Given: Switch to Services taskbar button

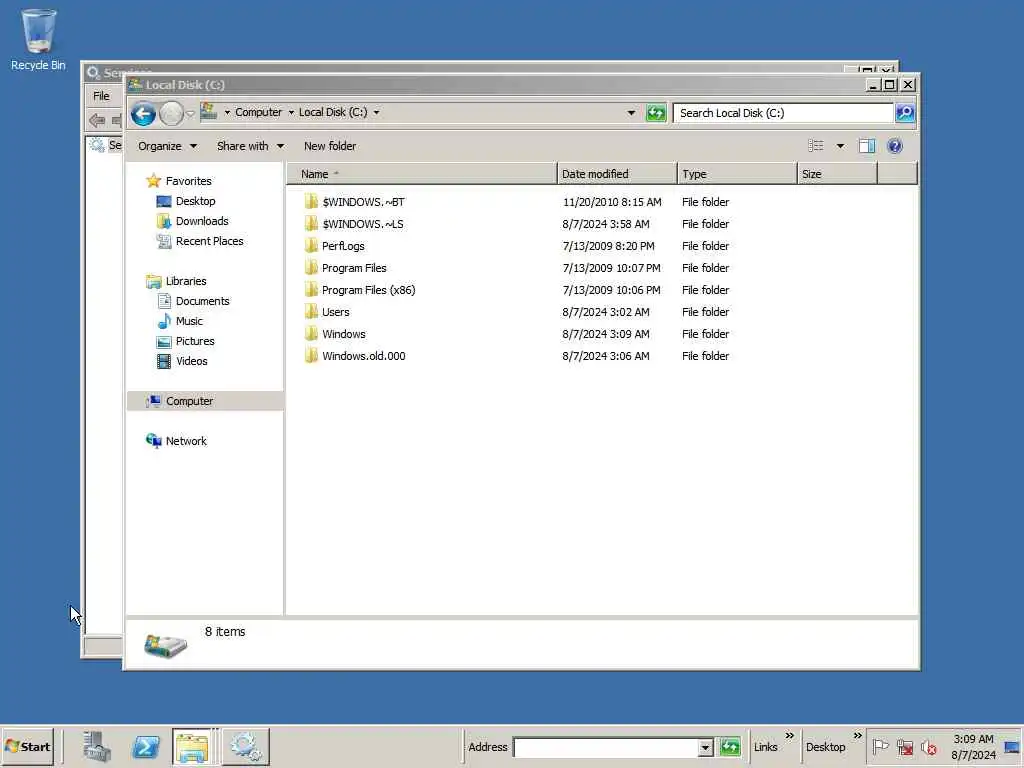Looking at the screenshot, I should [246, 746].
